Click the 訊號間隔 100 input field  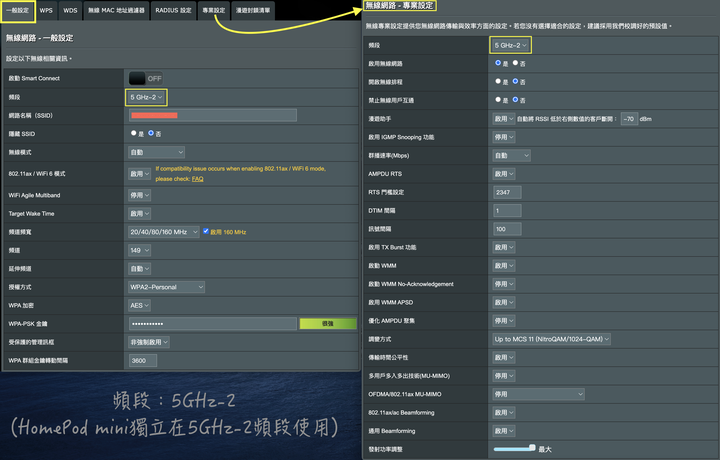[x=507, y=229]
